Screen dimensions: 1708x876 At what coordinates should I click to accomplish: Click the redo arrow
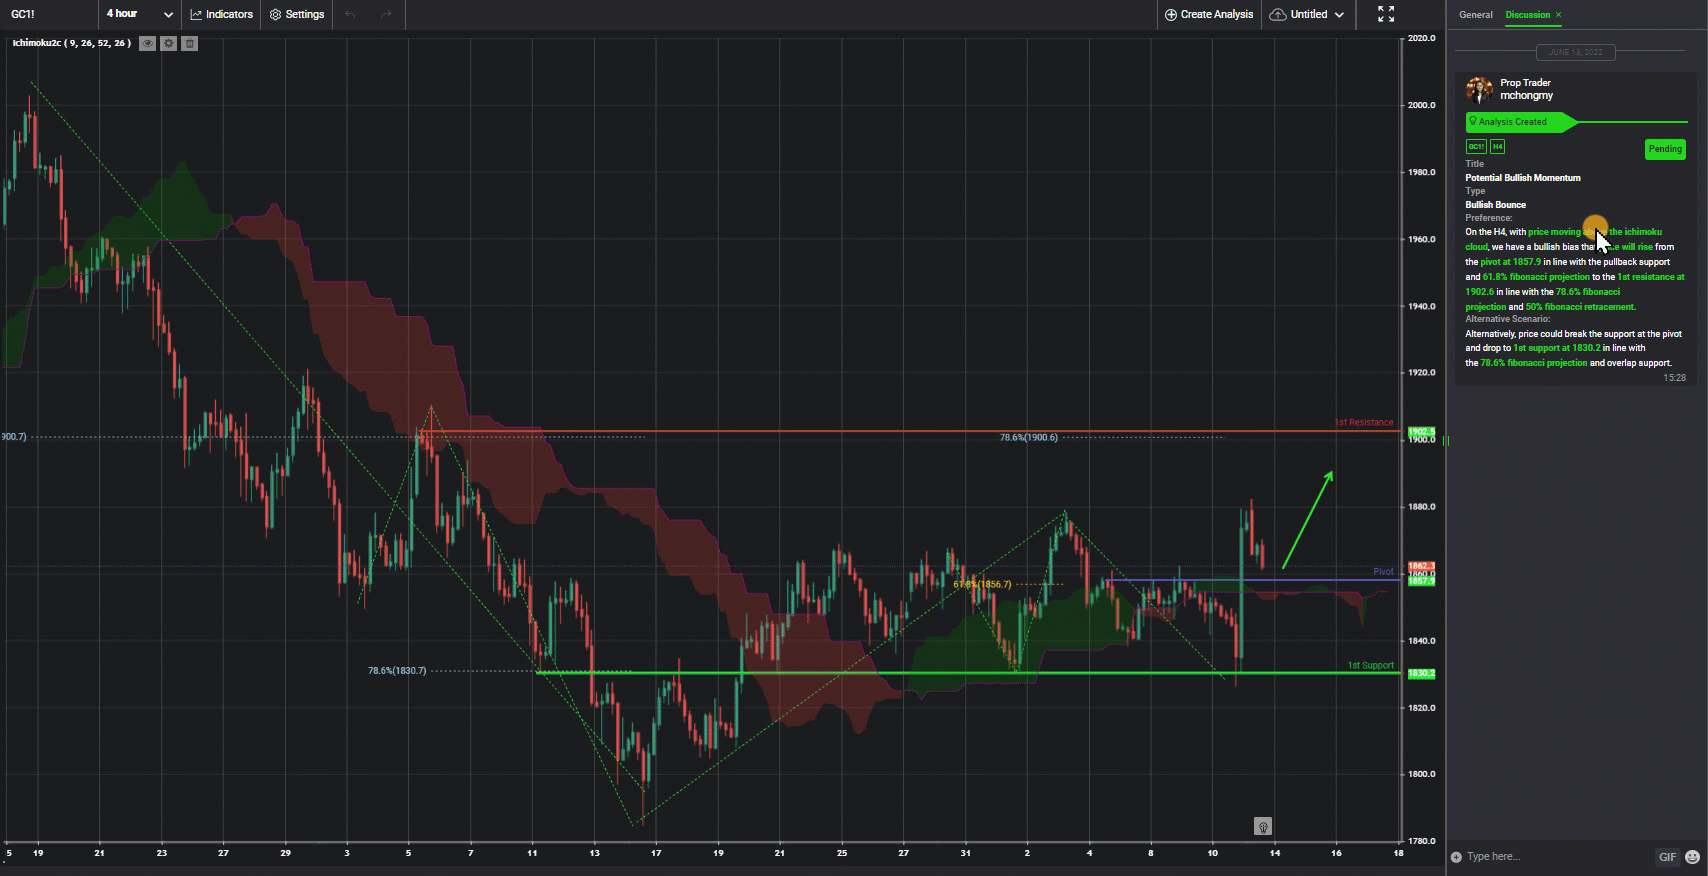tap(386, 14)
